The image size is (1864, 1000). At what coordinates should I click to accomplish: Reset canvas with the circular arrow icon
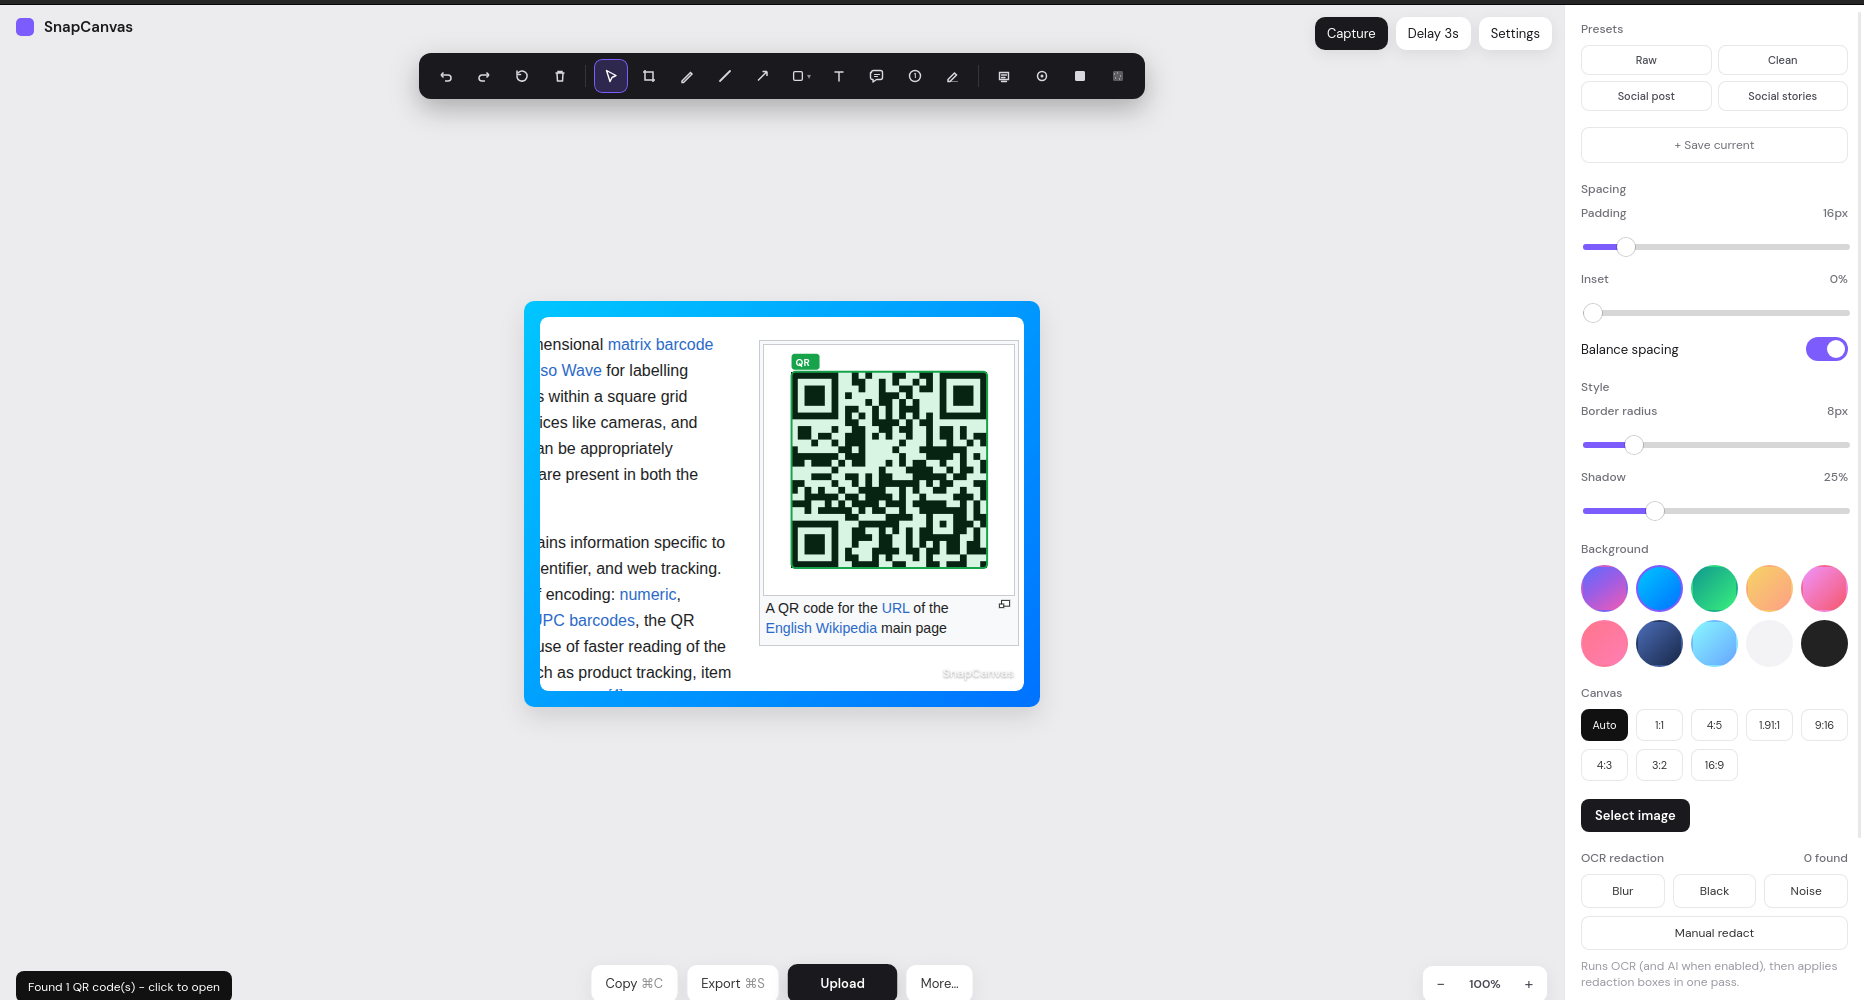[522, 76]
